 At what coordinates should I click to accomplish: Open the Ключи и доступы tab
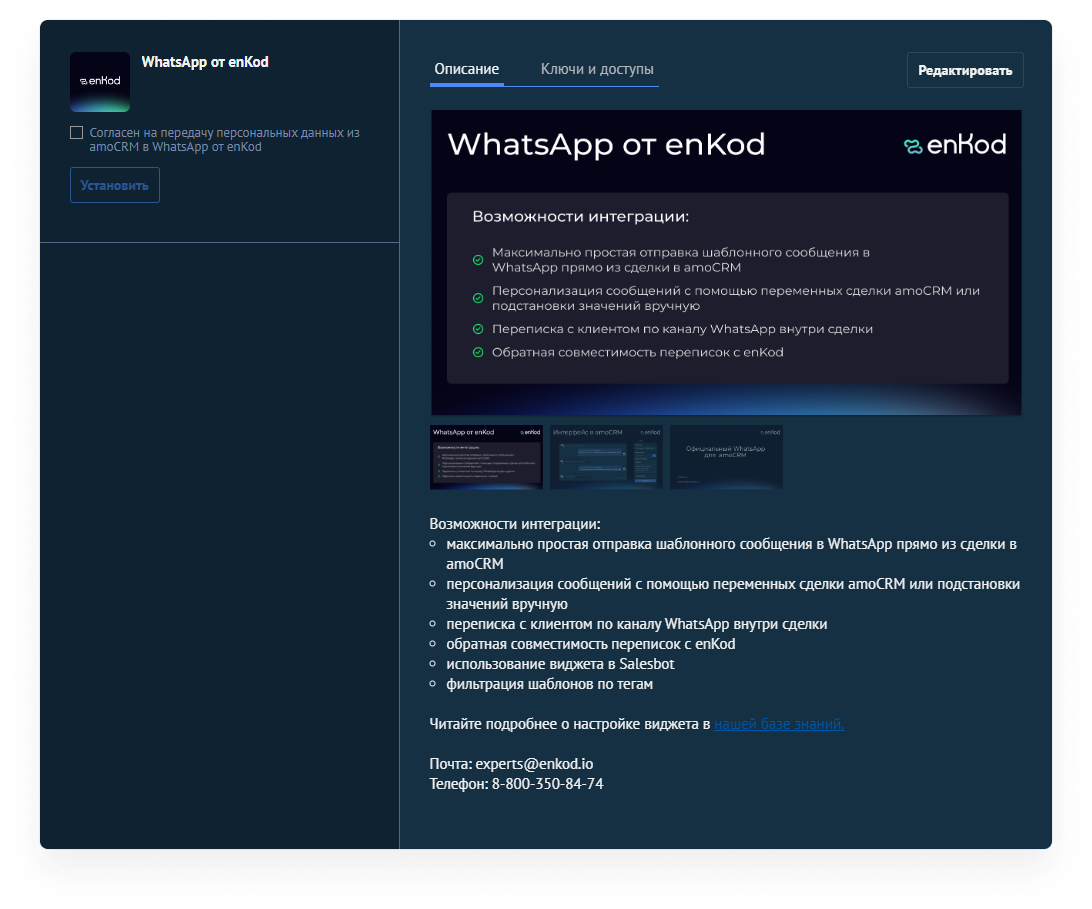[x=597, y=69]
